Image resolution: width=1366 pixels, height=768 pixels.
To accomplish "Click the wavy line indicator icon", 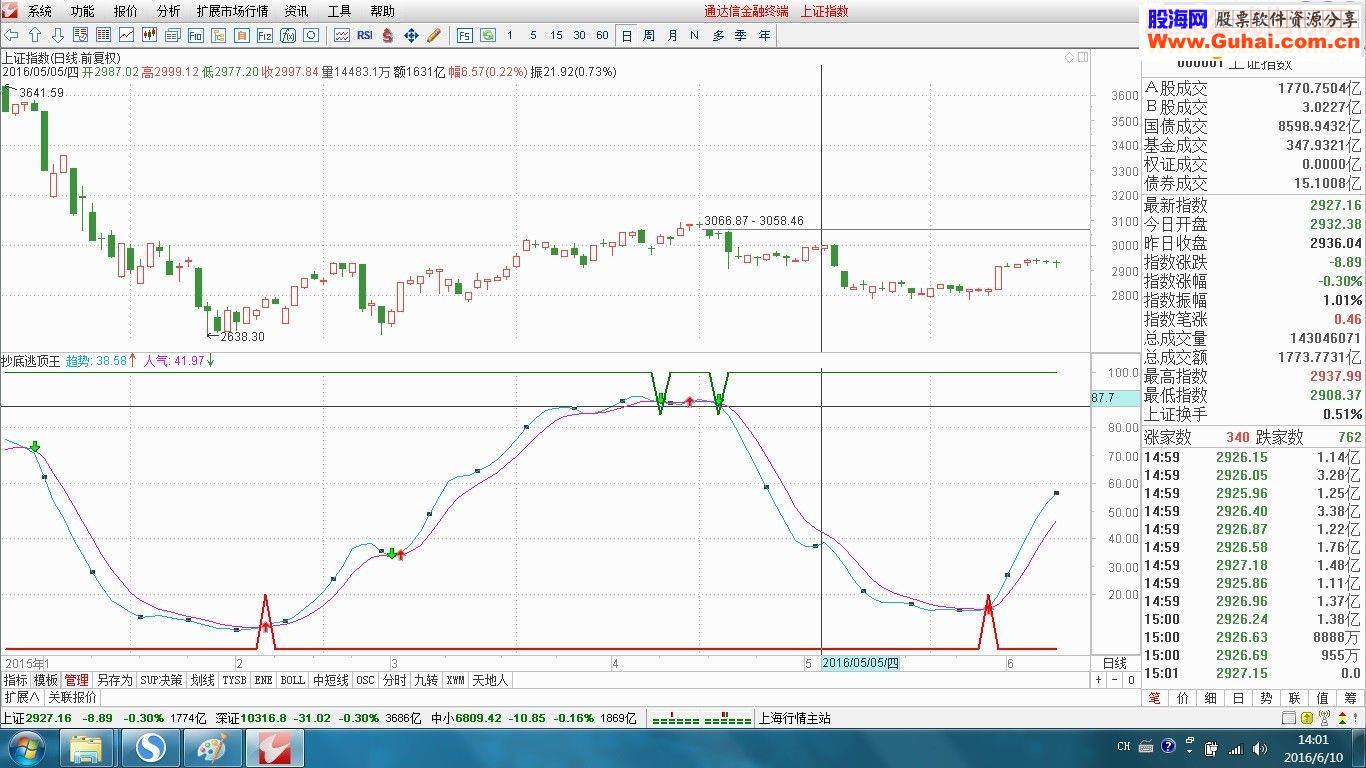I will 342,35.
